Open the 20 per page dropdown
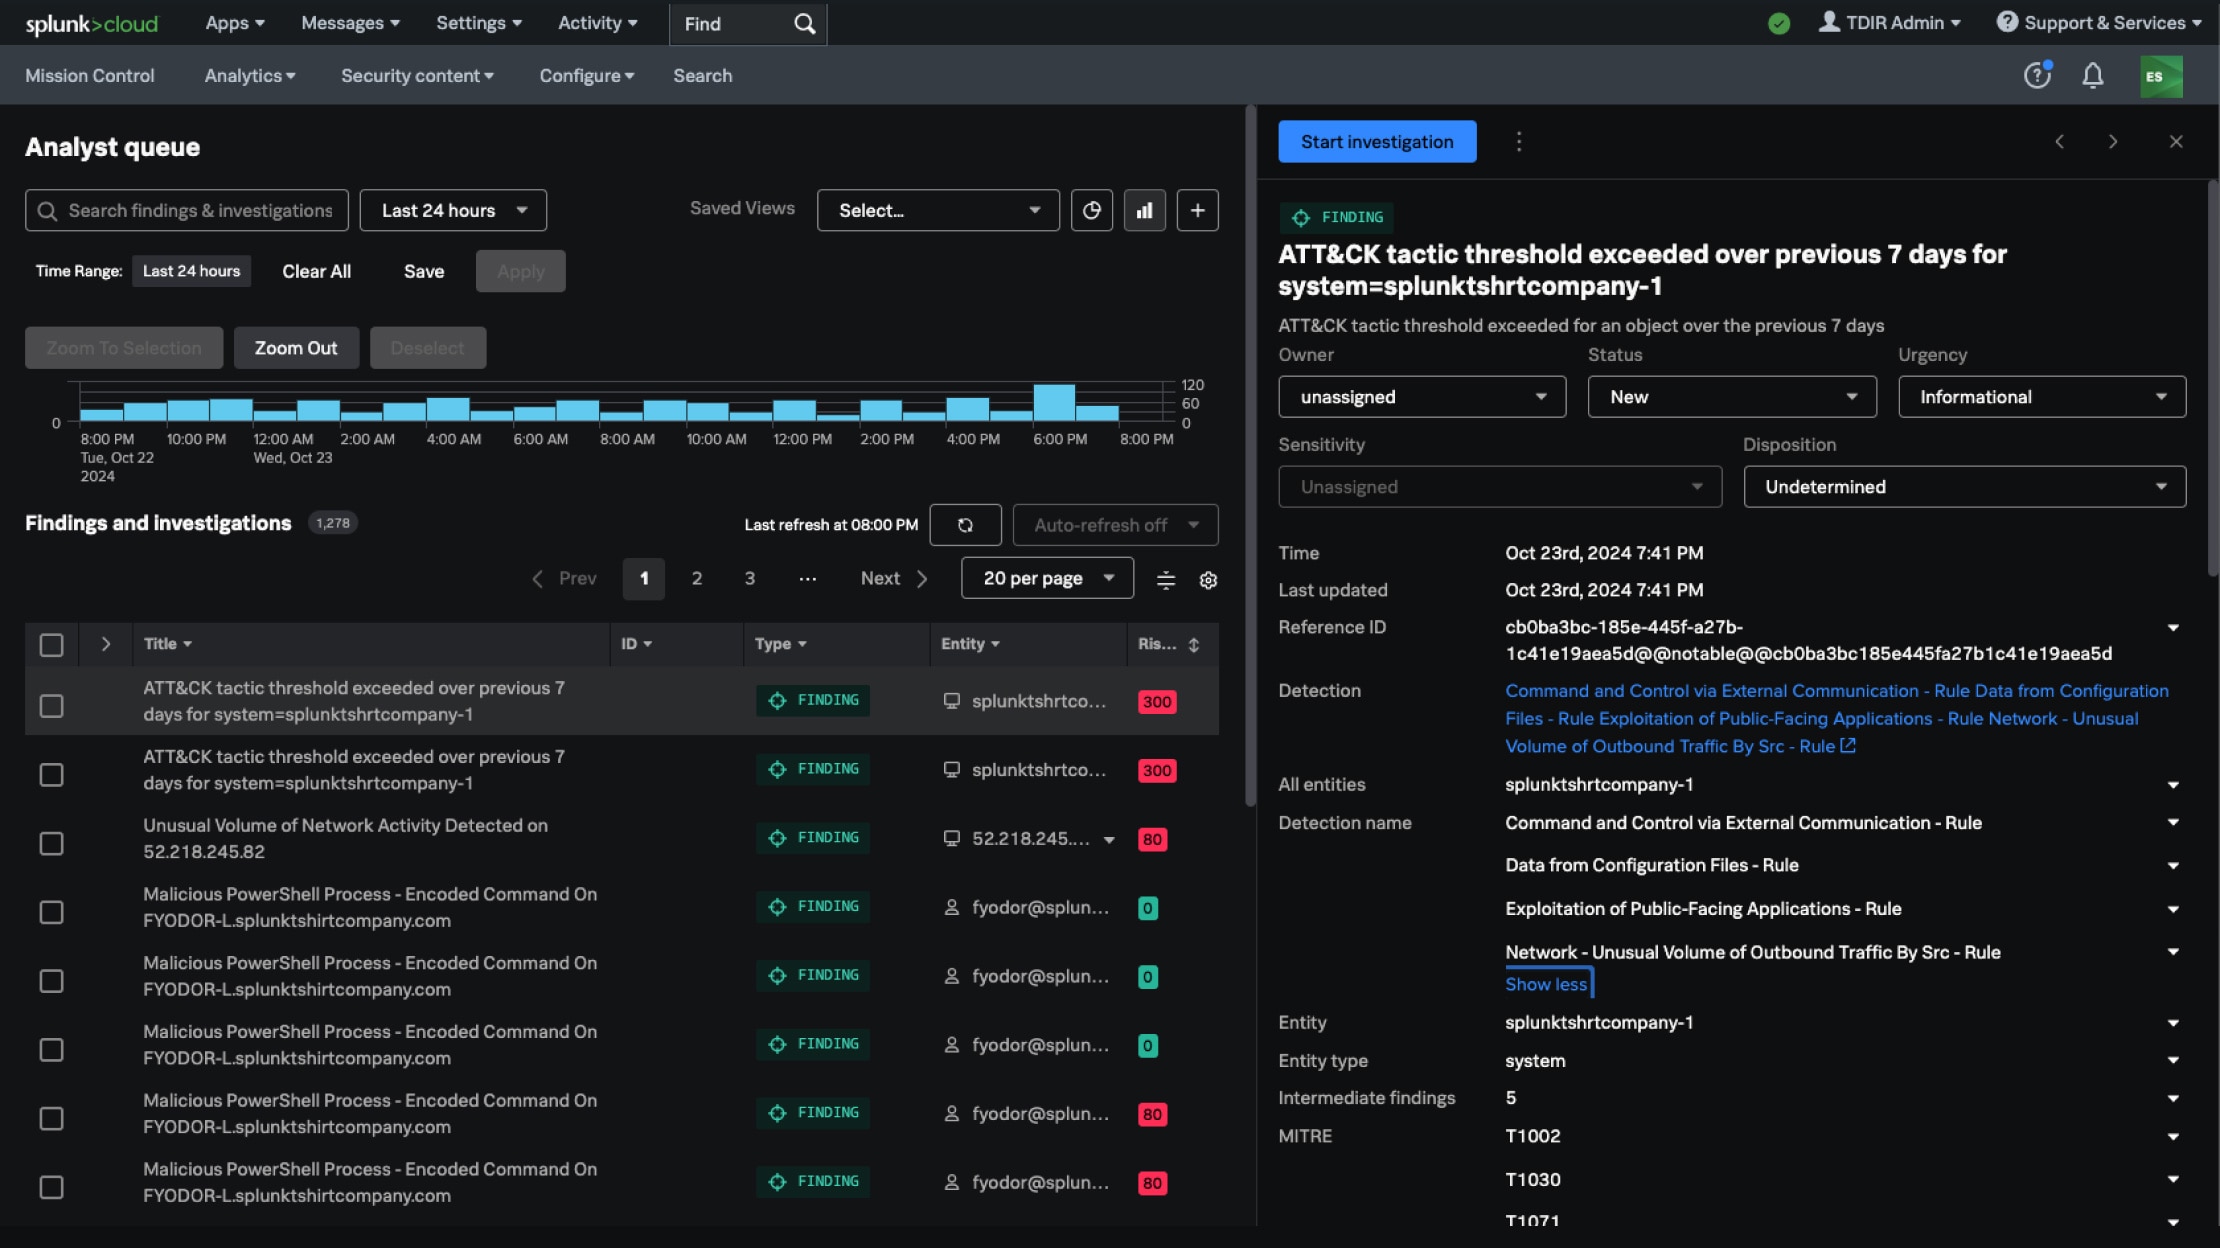This screenshot has height=1248, width=2220. [1046, 578]
